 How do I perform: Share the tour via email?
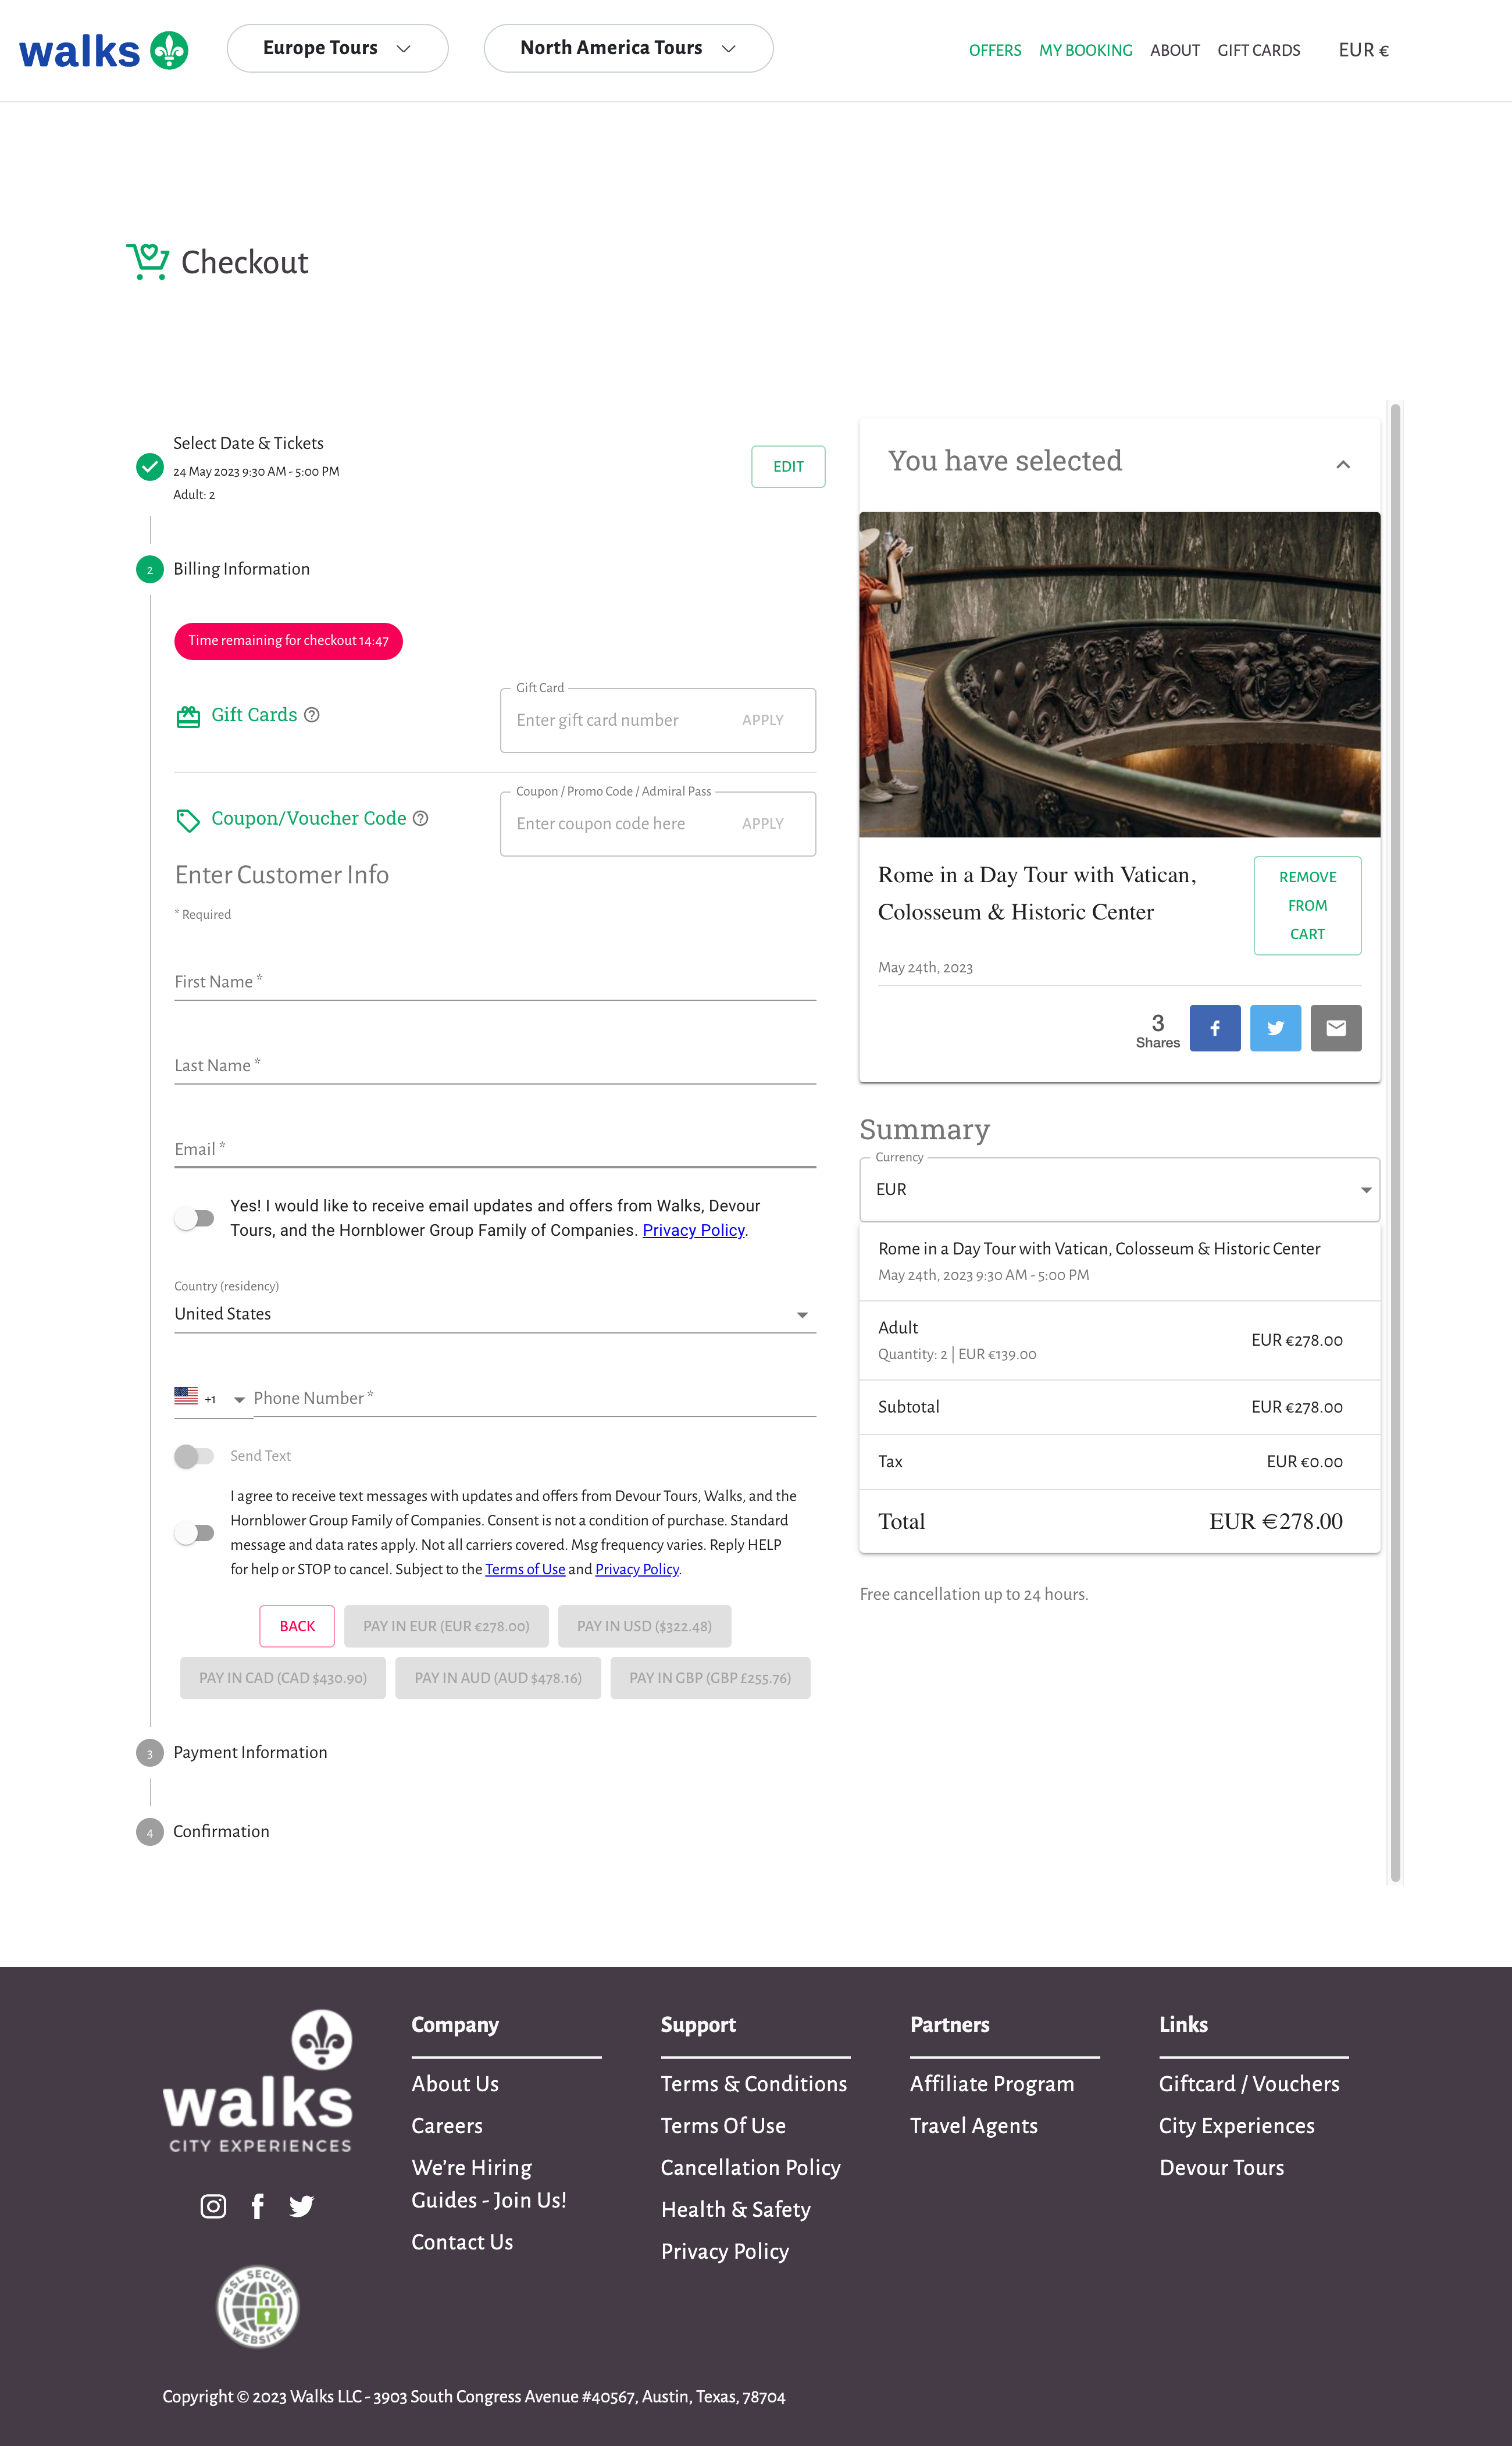[1336, 1028]
